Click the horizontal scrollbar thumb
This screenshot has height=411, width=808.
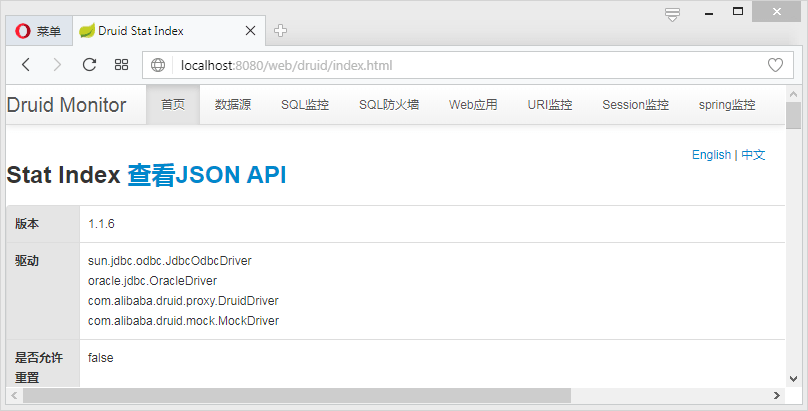click(297, 396)
